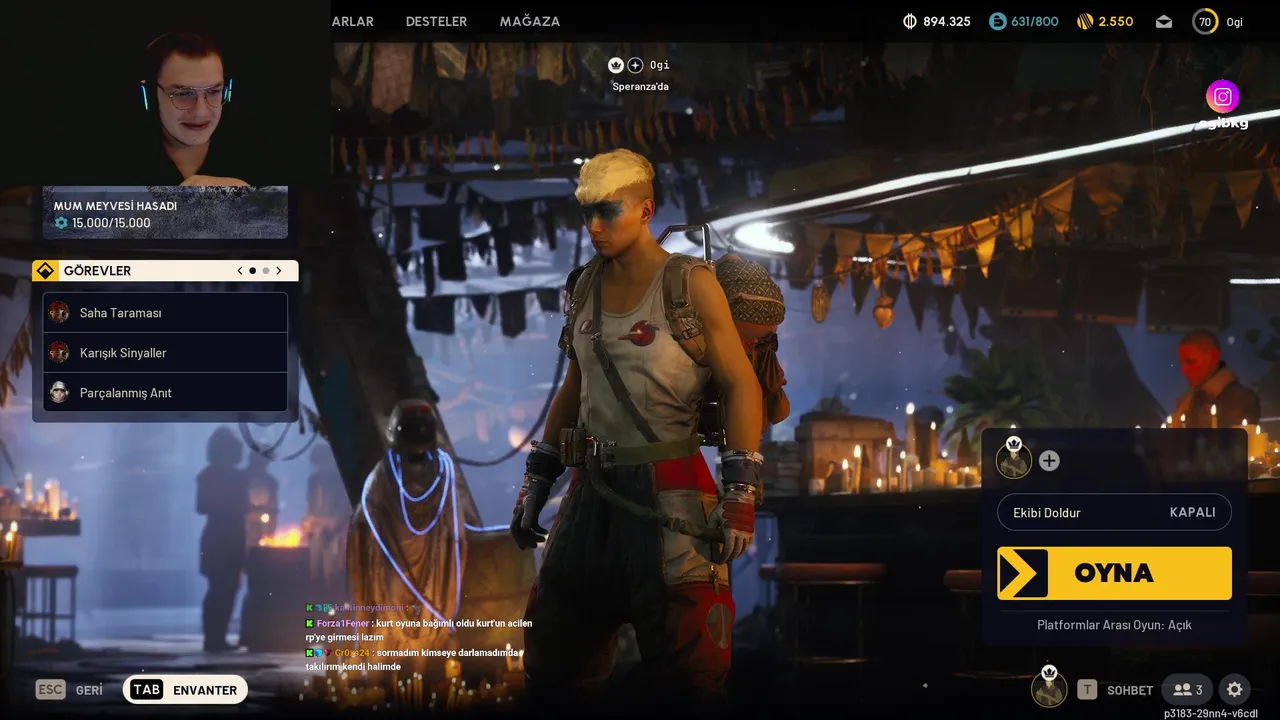1280x720 pixels.
Task: Go to previous page of Görevler
Action: [240, 271]
